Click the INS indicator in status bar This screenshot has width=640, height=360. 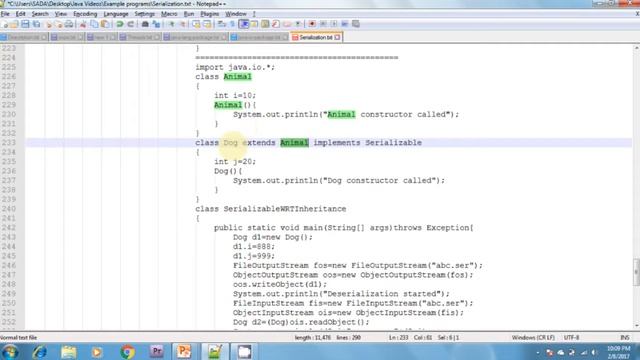[624, 338]
